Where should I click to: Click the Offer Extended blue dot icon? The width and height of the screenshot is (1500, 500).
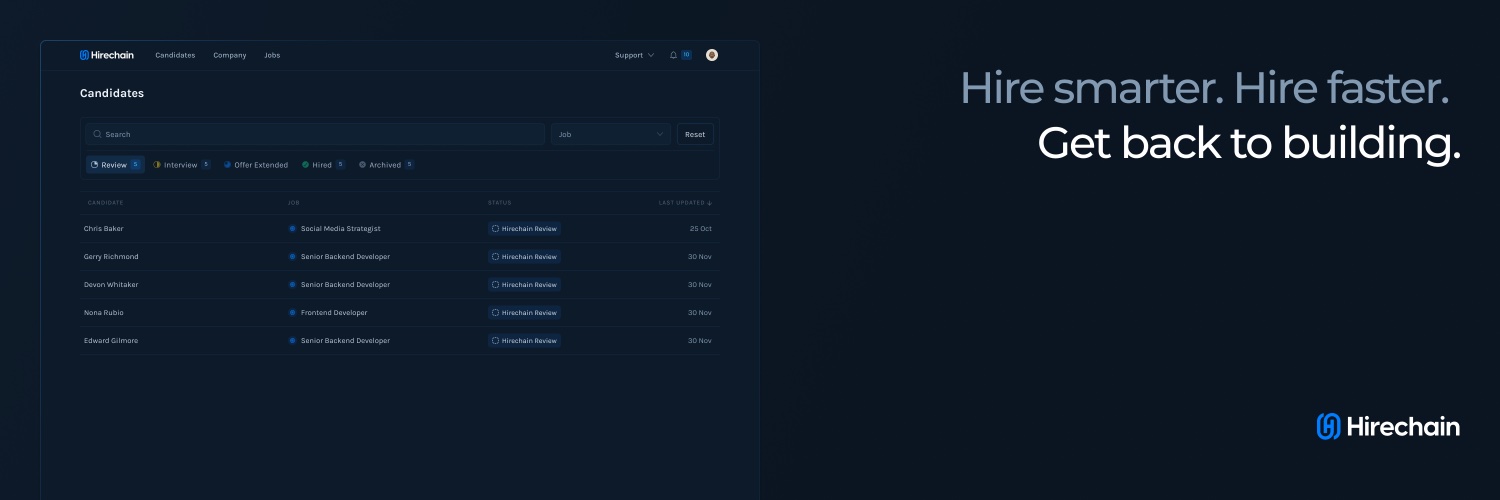point(227,165)
